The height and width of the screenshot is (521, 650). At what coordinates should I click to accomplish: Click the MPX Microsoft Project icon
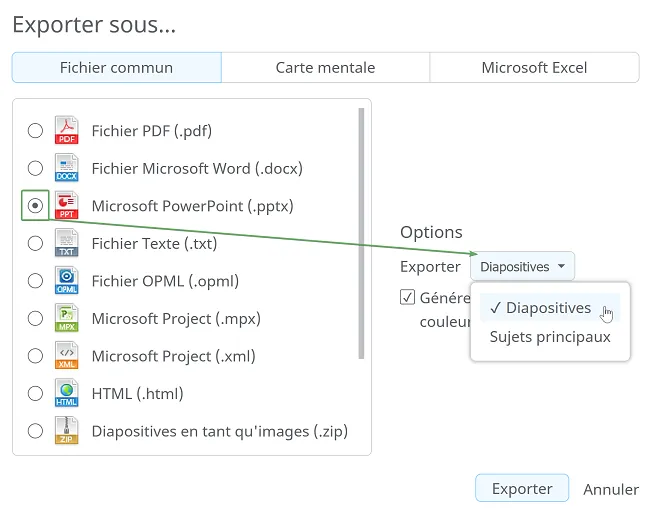[66, 318]
